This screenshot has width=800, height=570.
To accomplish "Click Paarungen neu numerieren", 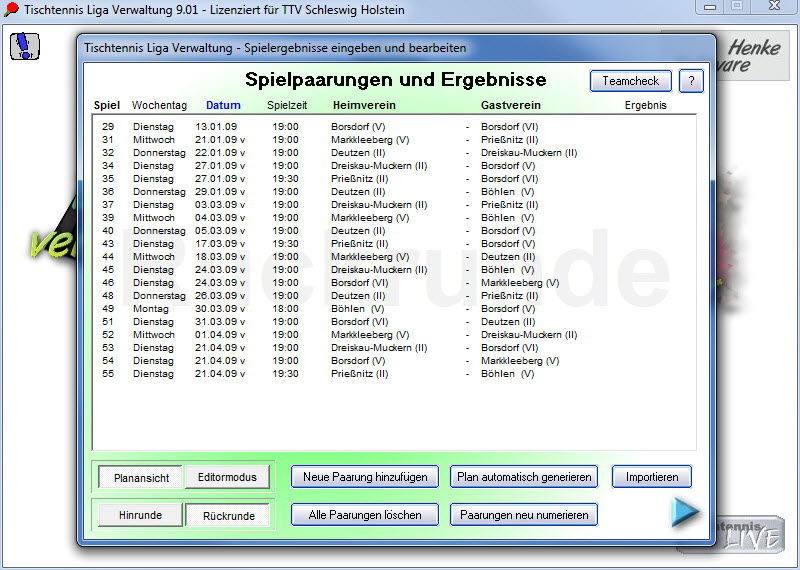I will [x=524, y=515].
